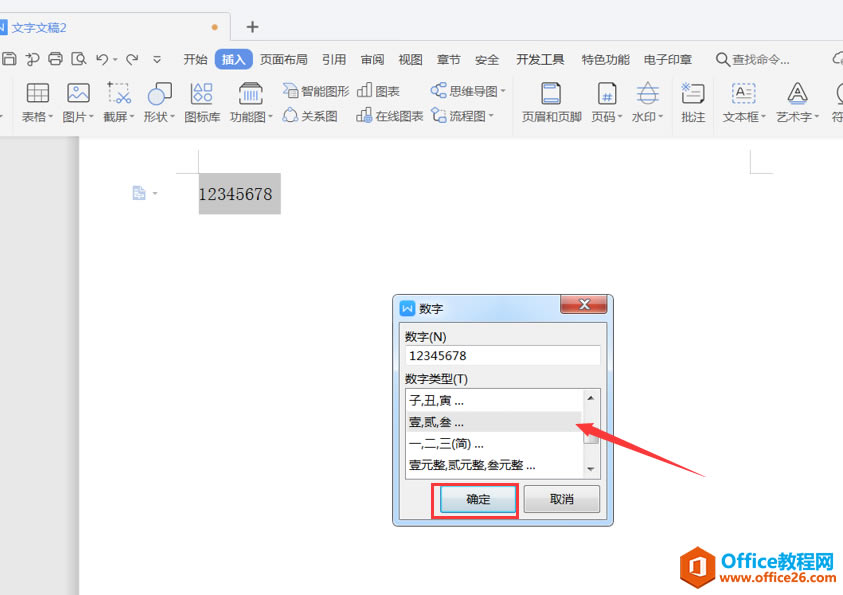This screenshot has width=843, height=595.
Task: Expand the quick access toolbar customize arrow
Action: click(157, 60)
